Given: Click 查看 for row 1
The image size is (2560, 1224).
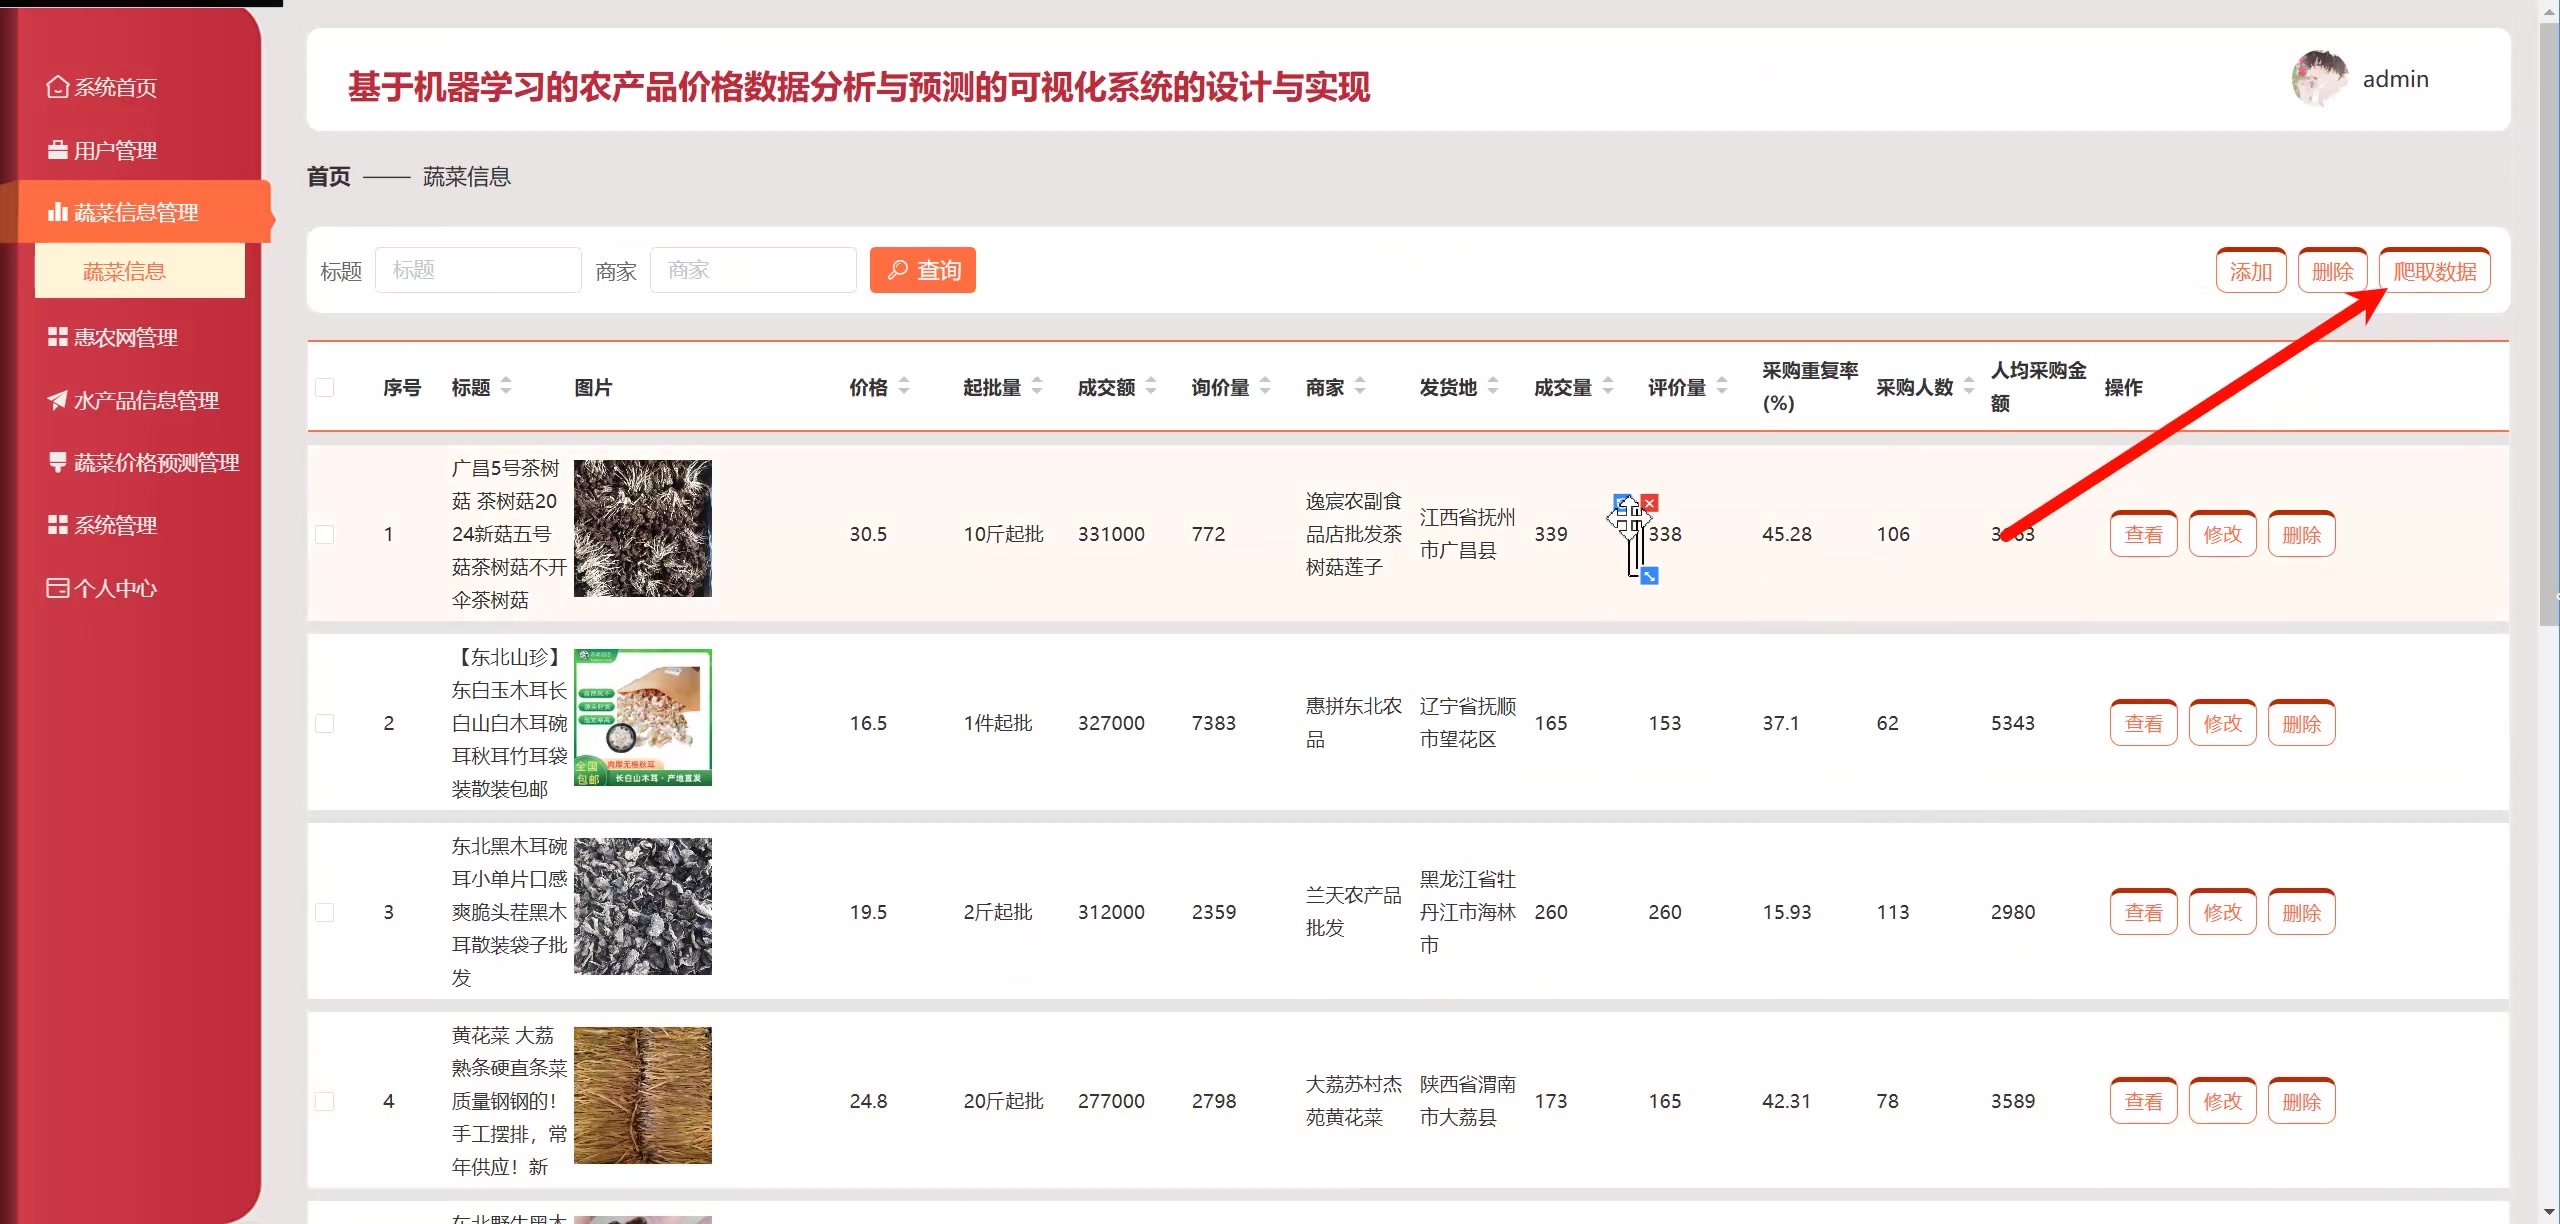Looking at the screenshot, I should point(2144,535).
